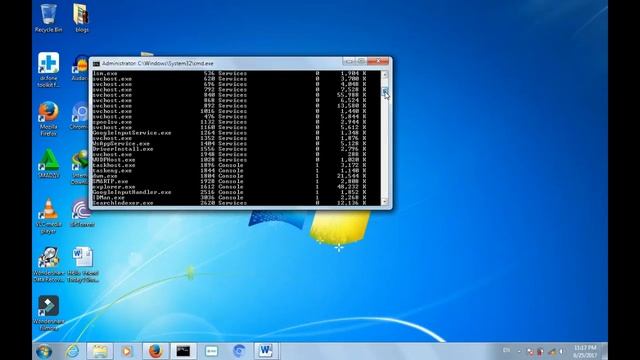The width and height of the screenshot is (640, 360).
Task: Launch Mozilla Firefox desktop shortcut
Action: point(48,118)
